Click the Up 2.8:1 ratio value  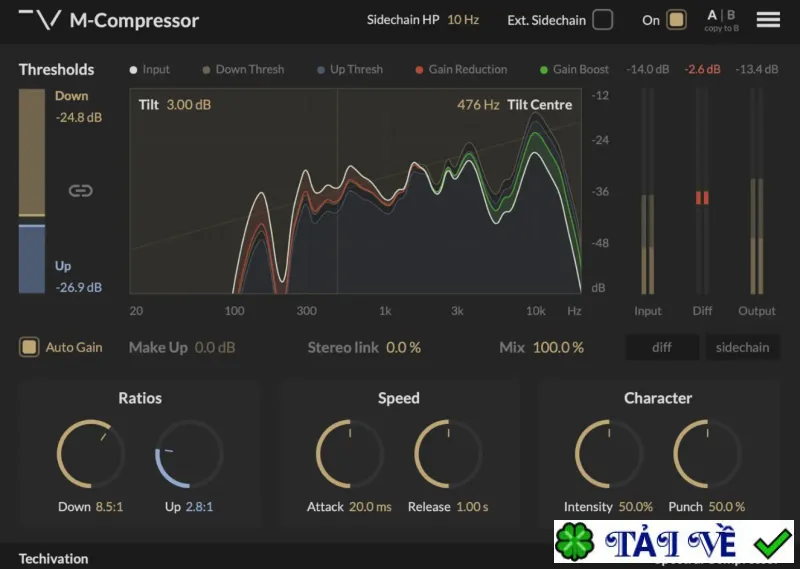pos(199,507)
